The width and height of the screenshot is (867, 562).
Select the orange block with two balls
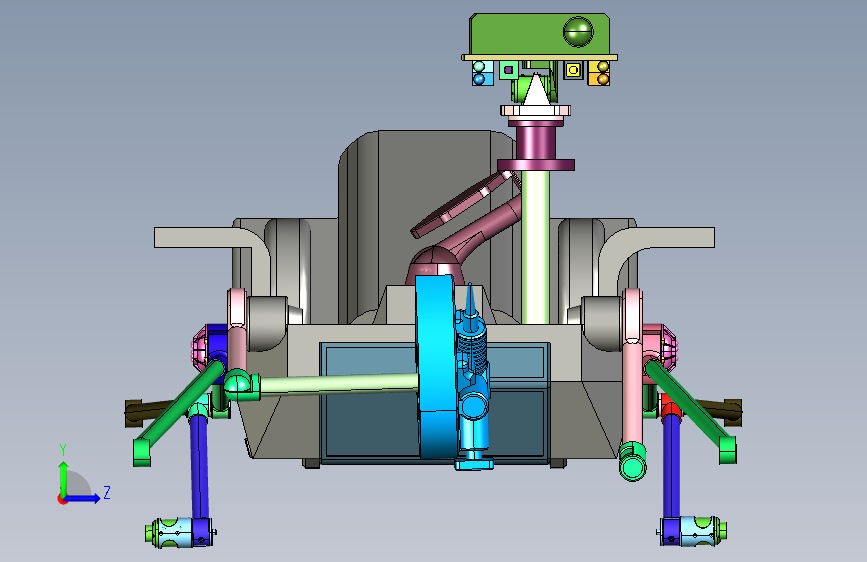[599, 73]
